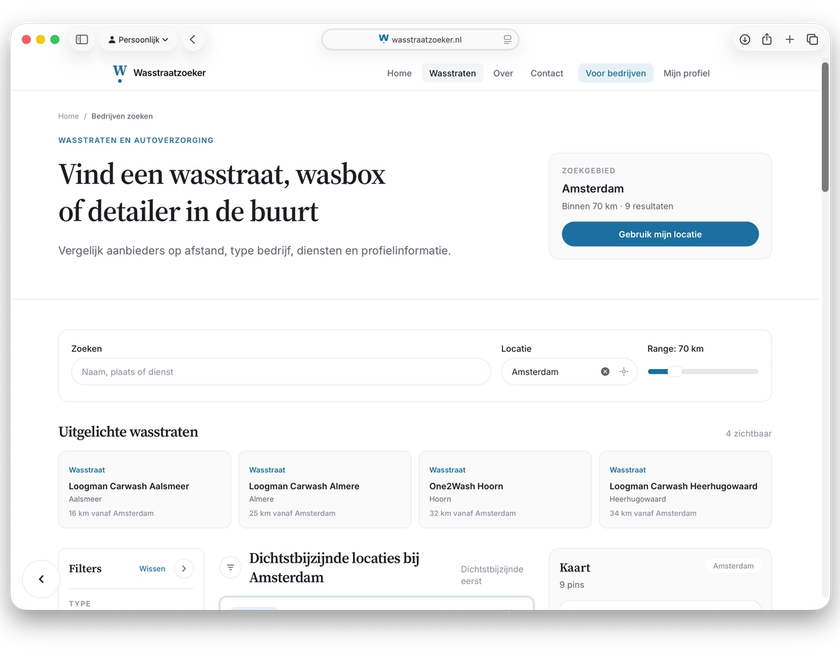Open the Dichtstbijzijnde eerst sort dropdown
This screenshot has width=840, height=655.
pos(492,575)
